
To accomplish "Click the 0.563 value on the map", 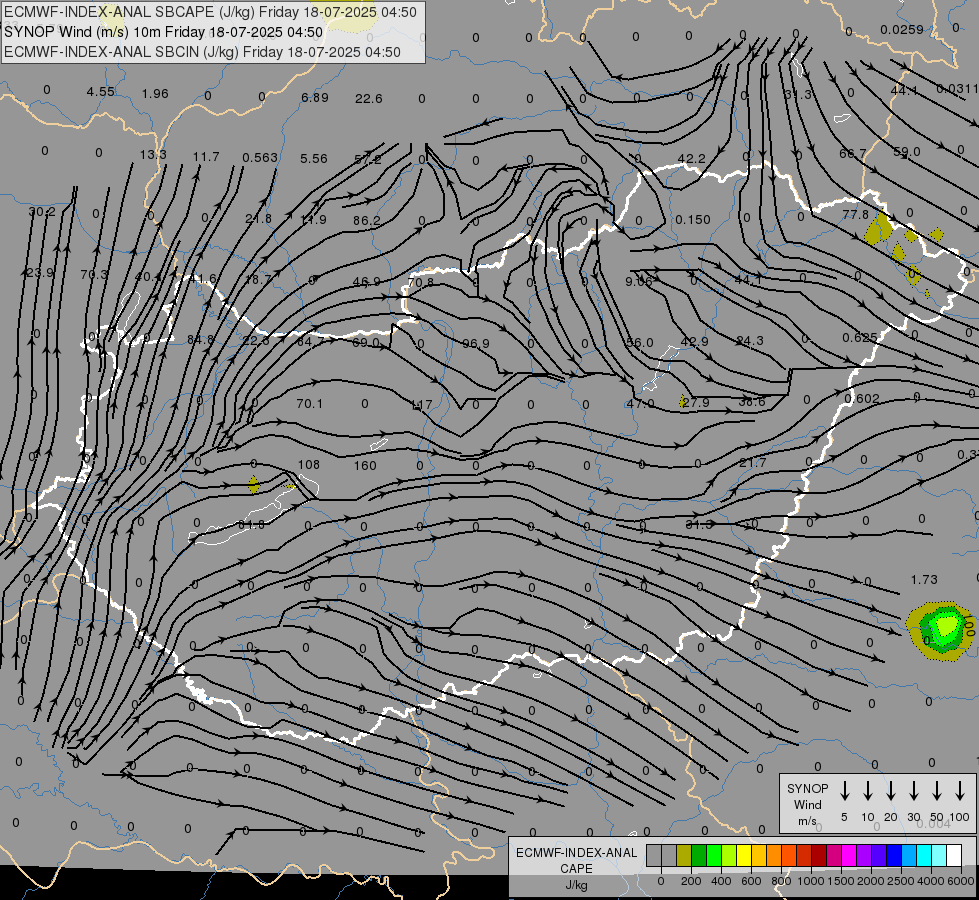I will point(260,157).
